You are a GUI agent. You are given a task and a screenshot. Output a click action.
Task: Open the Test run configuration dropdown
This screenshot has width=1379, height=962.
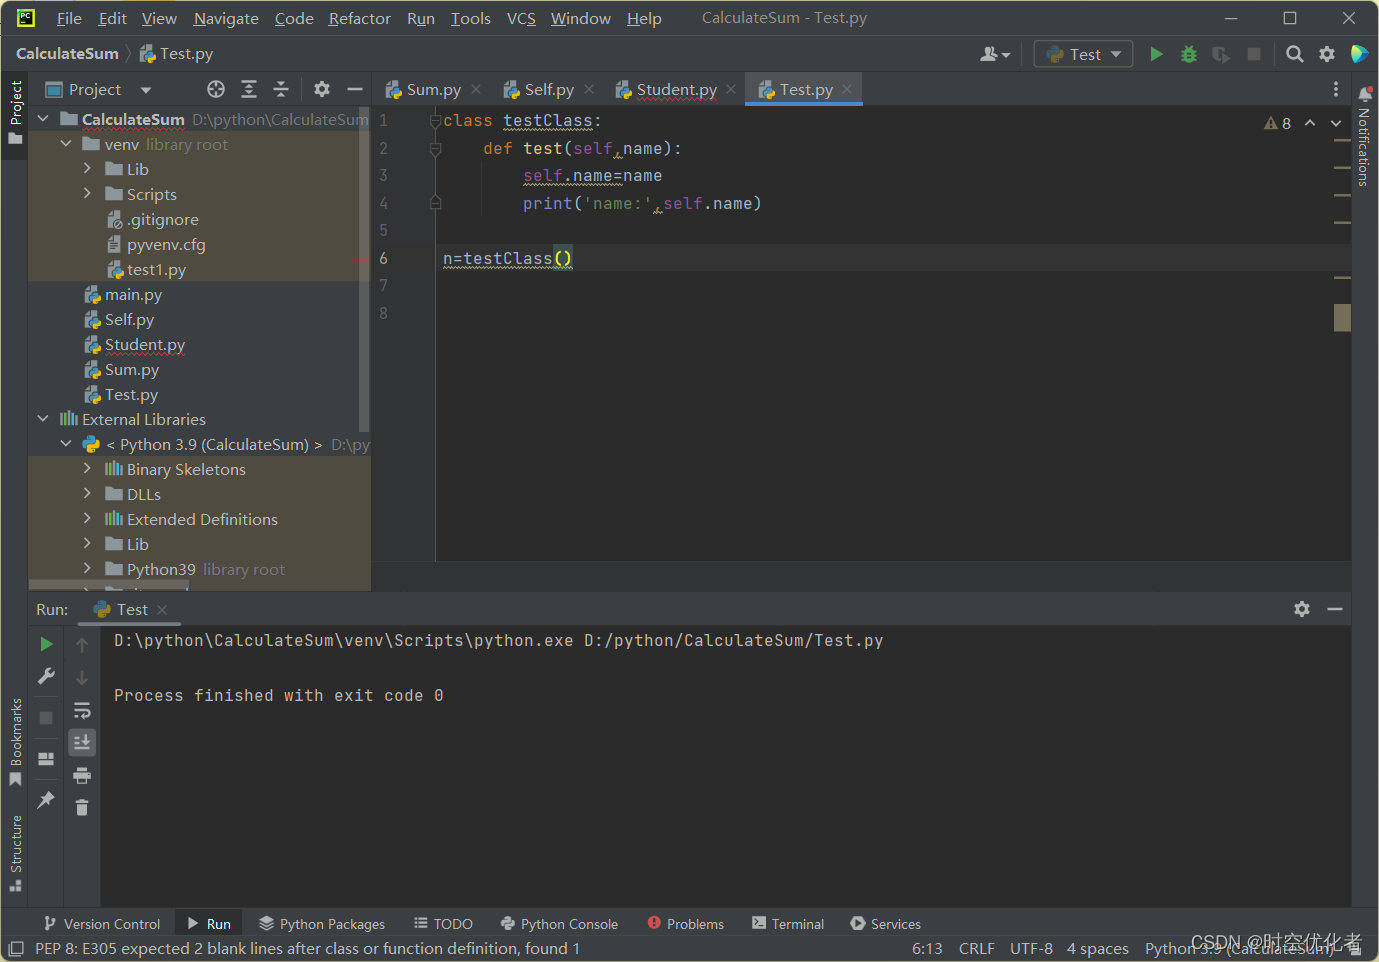coord(1083,54)
